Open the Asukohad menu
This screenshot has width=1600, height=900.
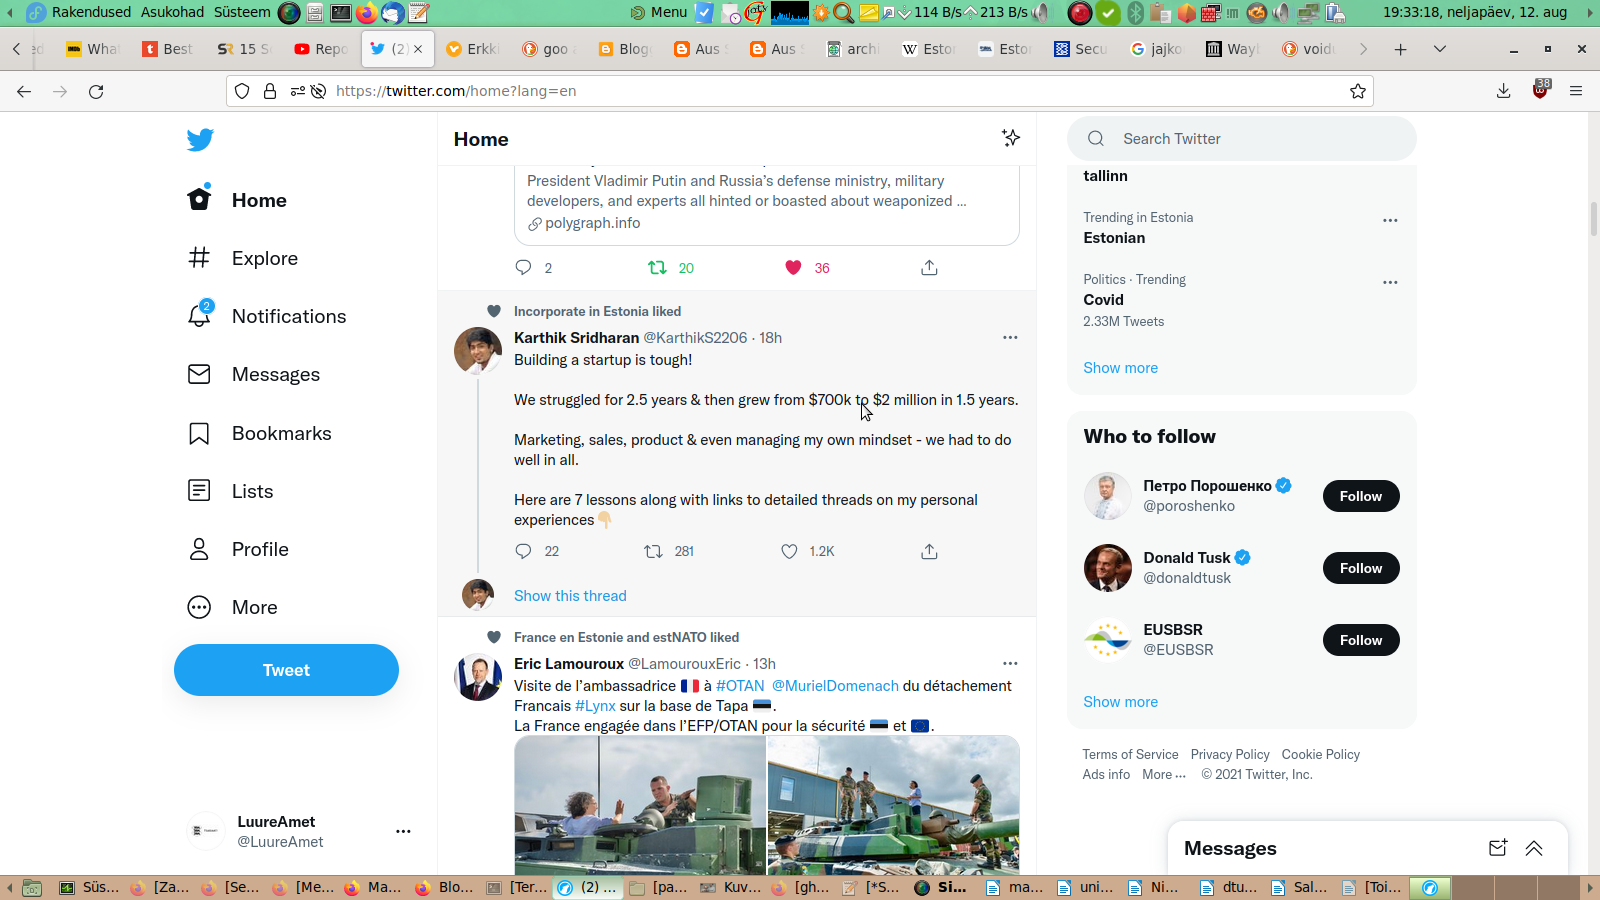tap(172, 12)
